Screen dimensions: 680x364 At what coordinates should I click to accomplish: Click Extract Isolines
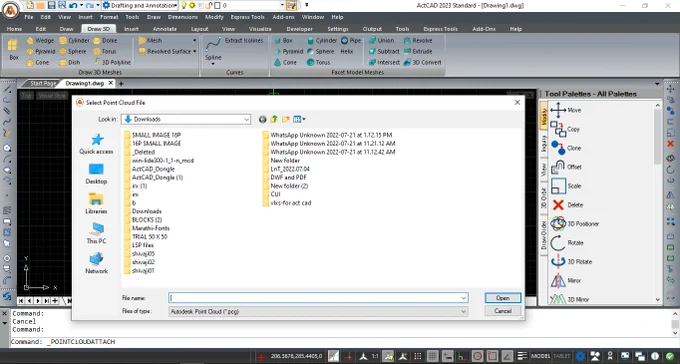(244, 40)
